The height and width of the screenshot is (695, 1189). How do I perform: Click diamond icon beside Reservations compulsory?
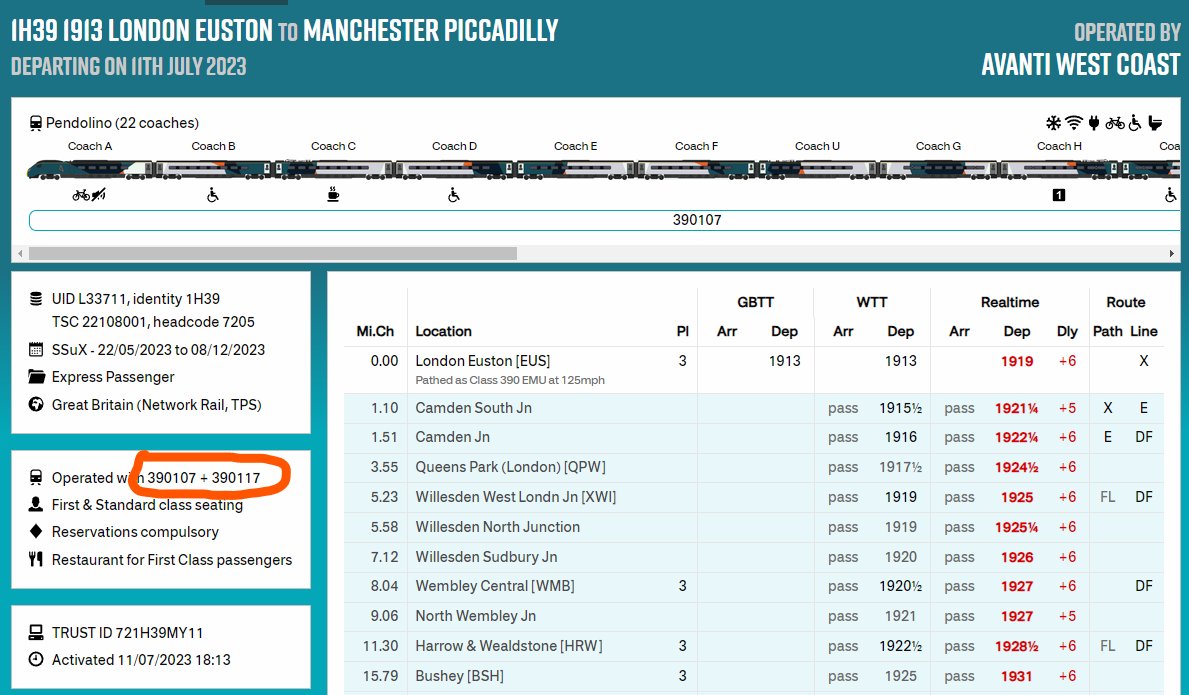[36, 531]
